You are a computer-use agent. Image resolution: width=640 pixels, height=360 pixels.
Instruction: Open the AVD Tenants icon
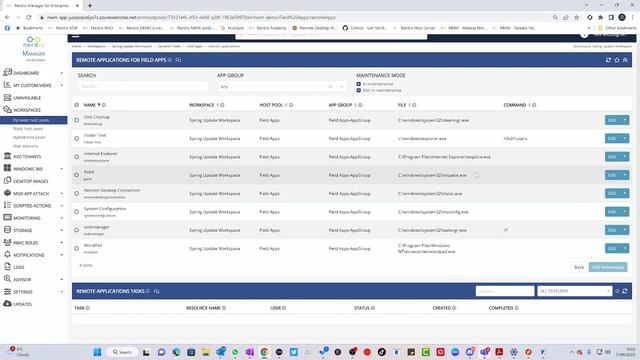tap(7, 156)
